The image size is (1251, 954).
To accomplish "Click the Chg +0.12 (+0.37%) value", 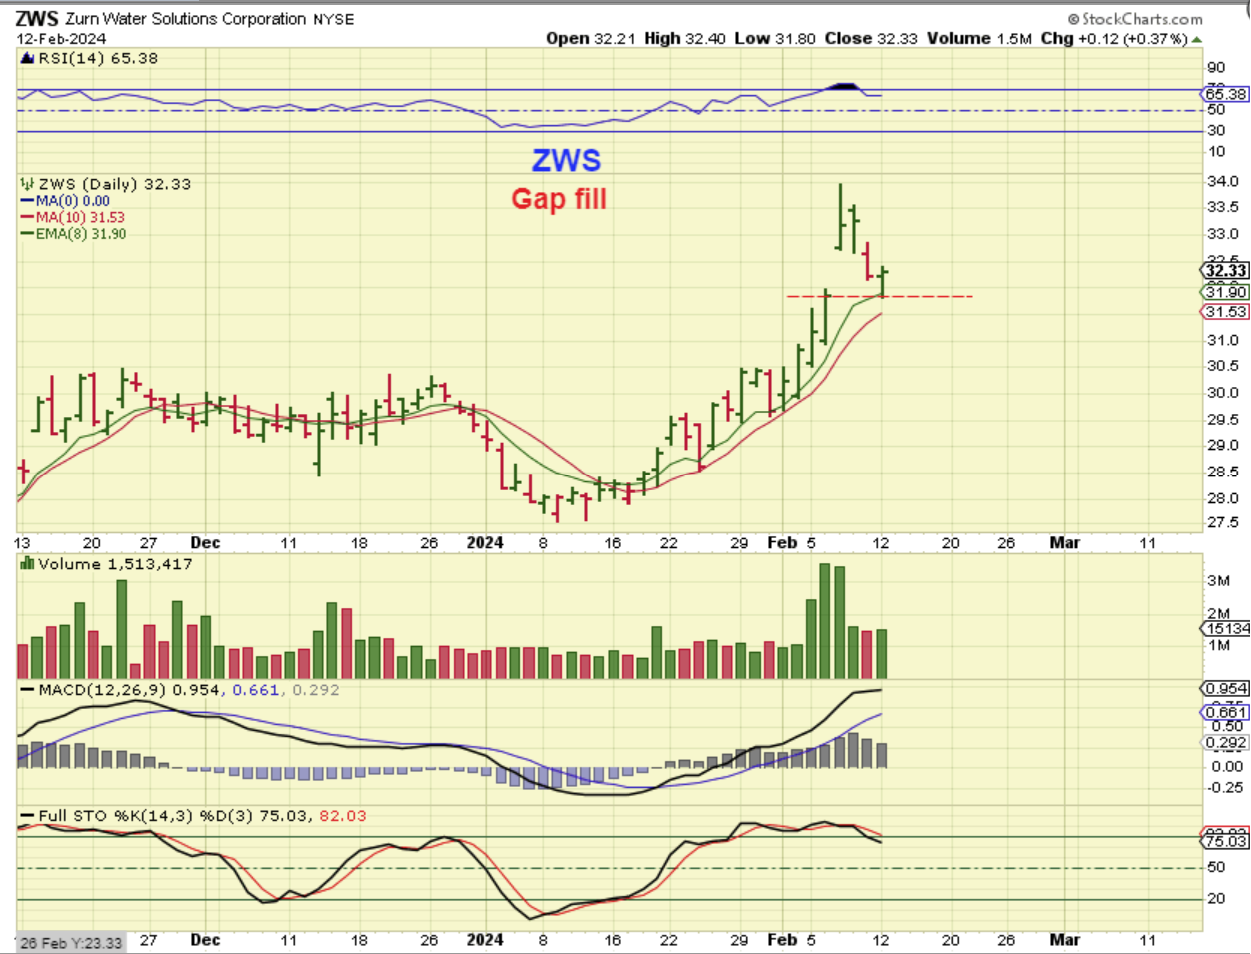I will (x=1114, y=38).
